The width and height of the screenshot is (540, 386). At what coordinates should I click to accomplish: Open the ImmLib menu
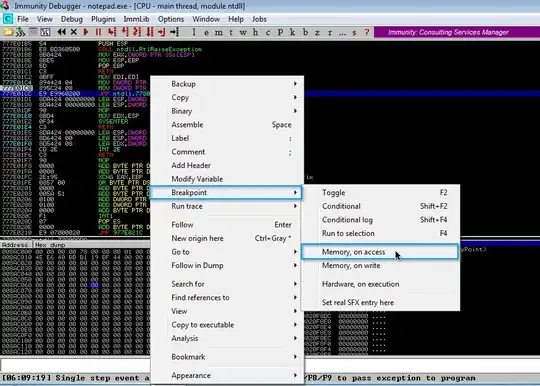[x=136, y=19]
